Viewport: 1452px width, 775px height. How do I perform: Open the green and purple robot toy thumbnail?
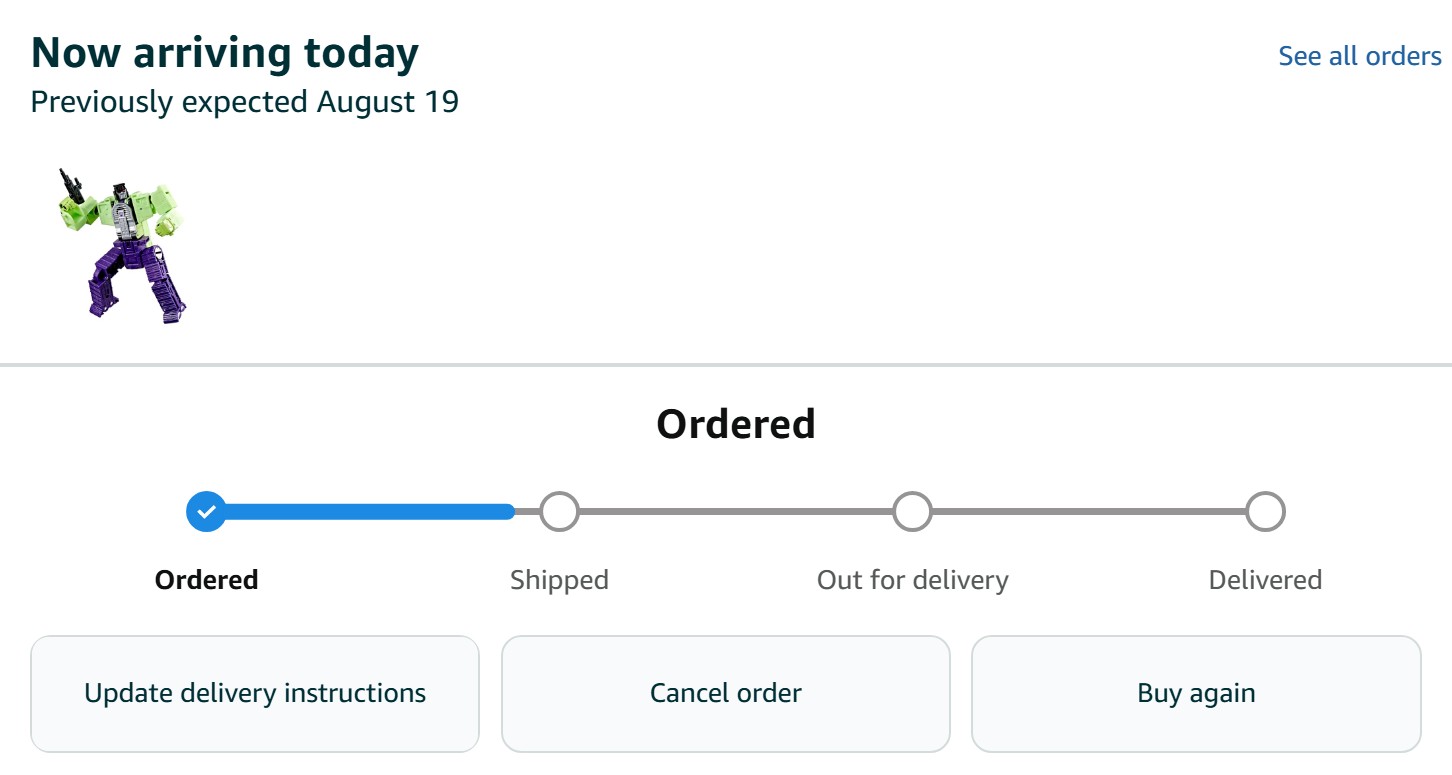(x=123, y=245)
